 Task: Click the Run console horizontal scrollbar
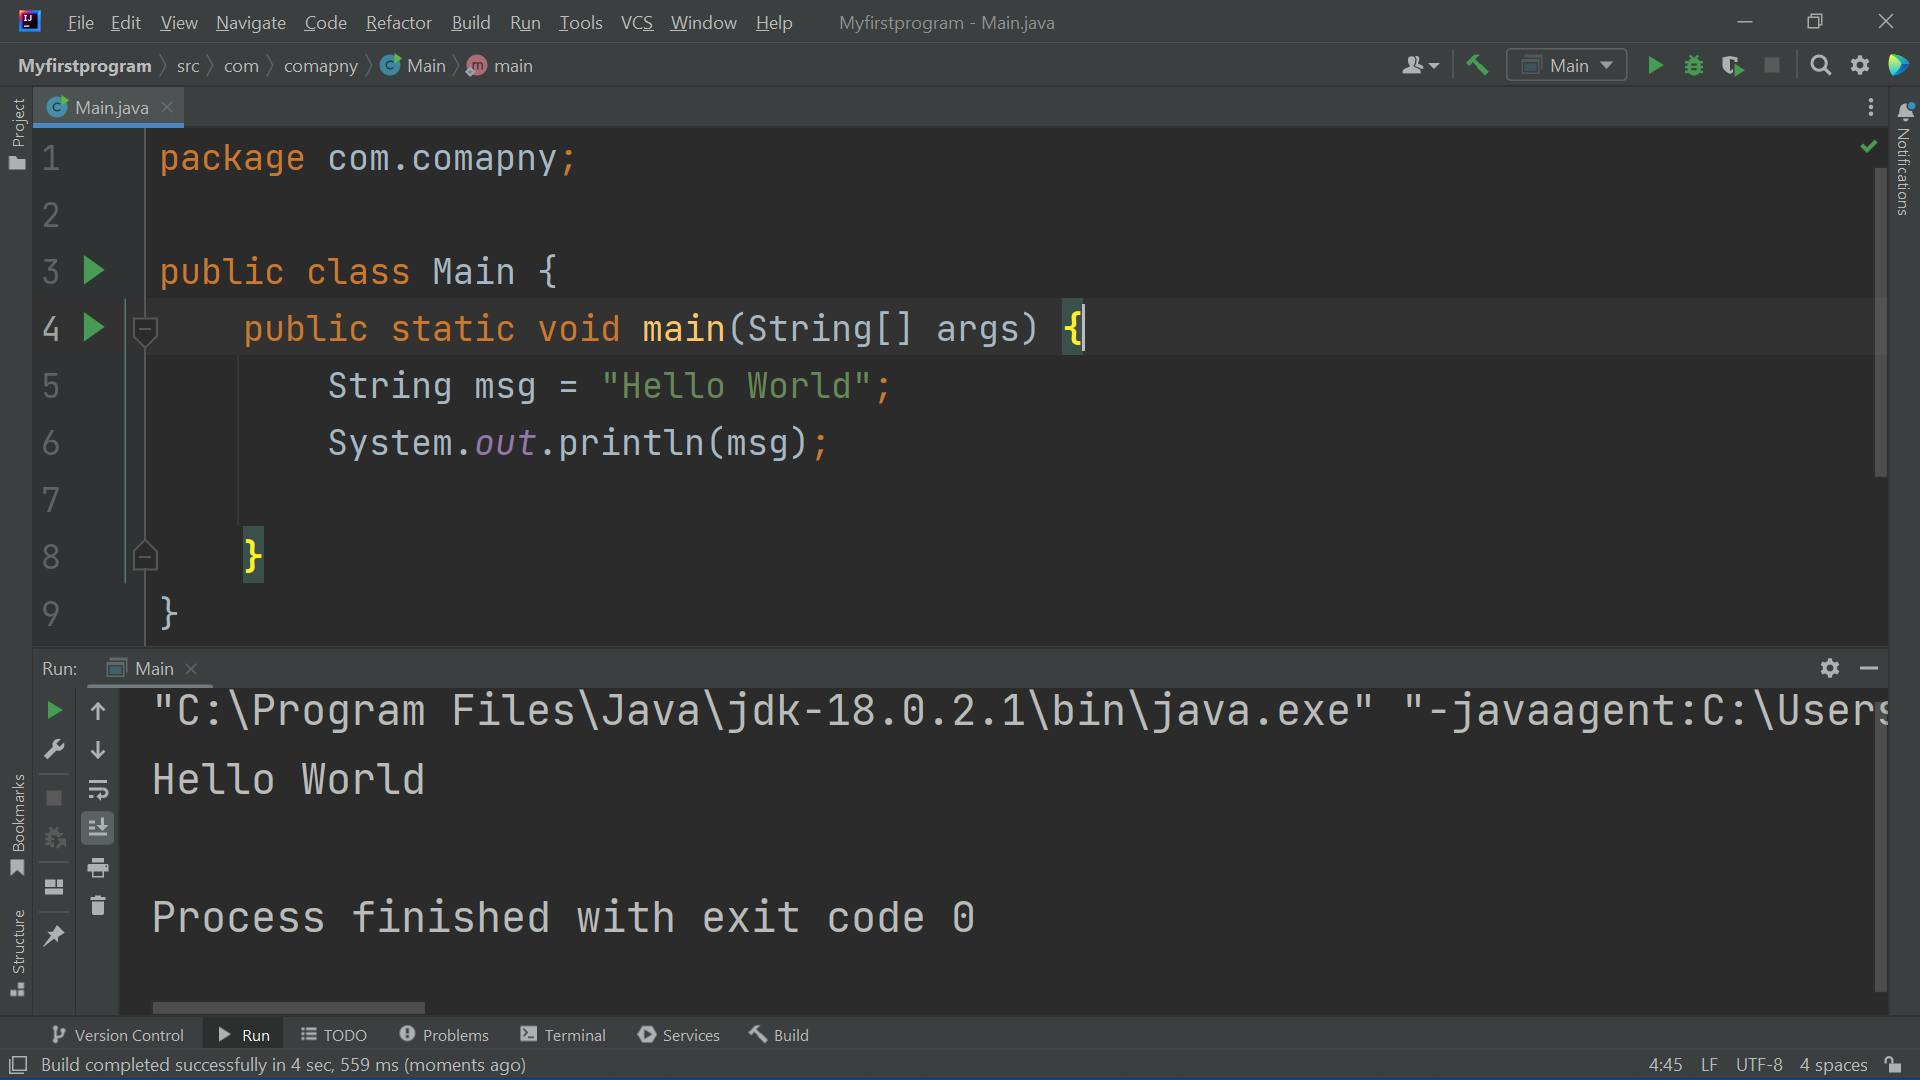[289, 1007]
